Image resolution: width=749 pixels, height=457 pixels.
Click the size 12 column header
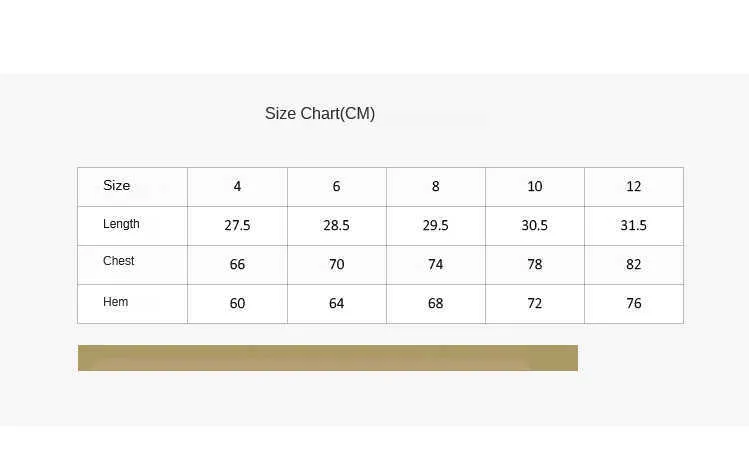634,187
